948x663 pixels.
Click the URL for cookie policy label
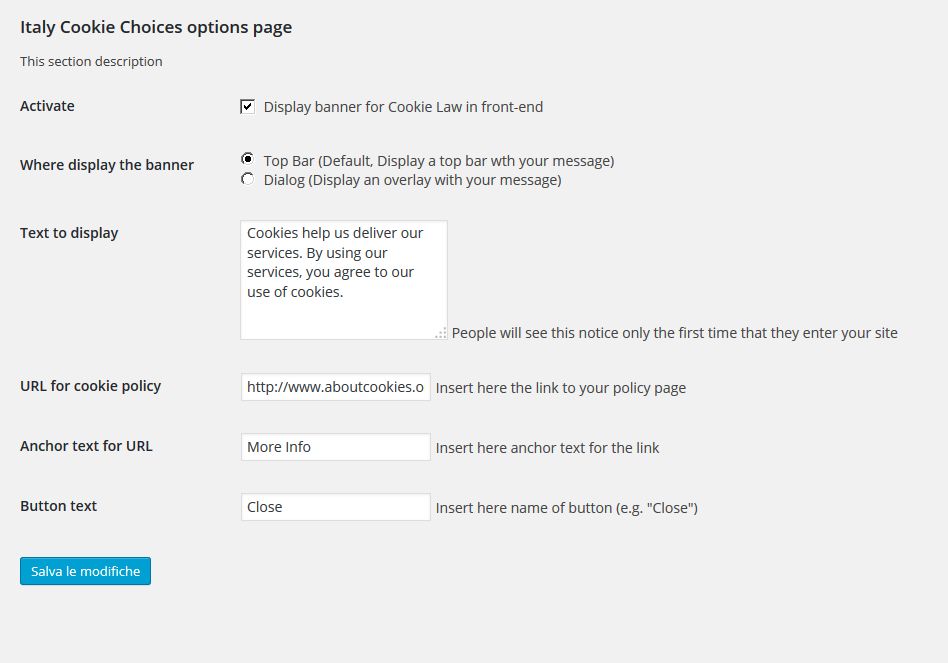pyautogui.click(x=90, y=386)
